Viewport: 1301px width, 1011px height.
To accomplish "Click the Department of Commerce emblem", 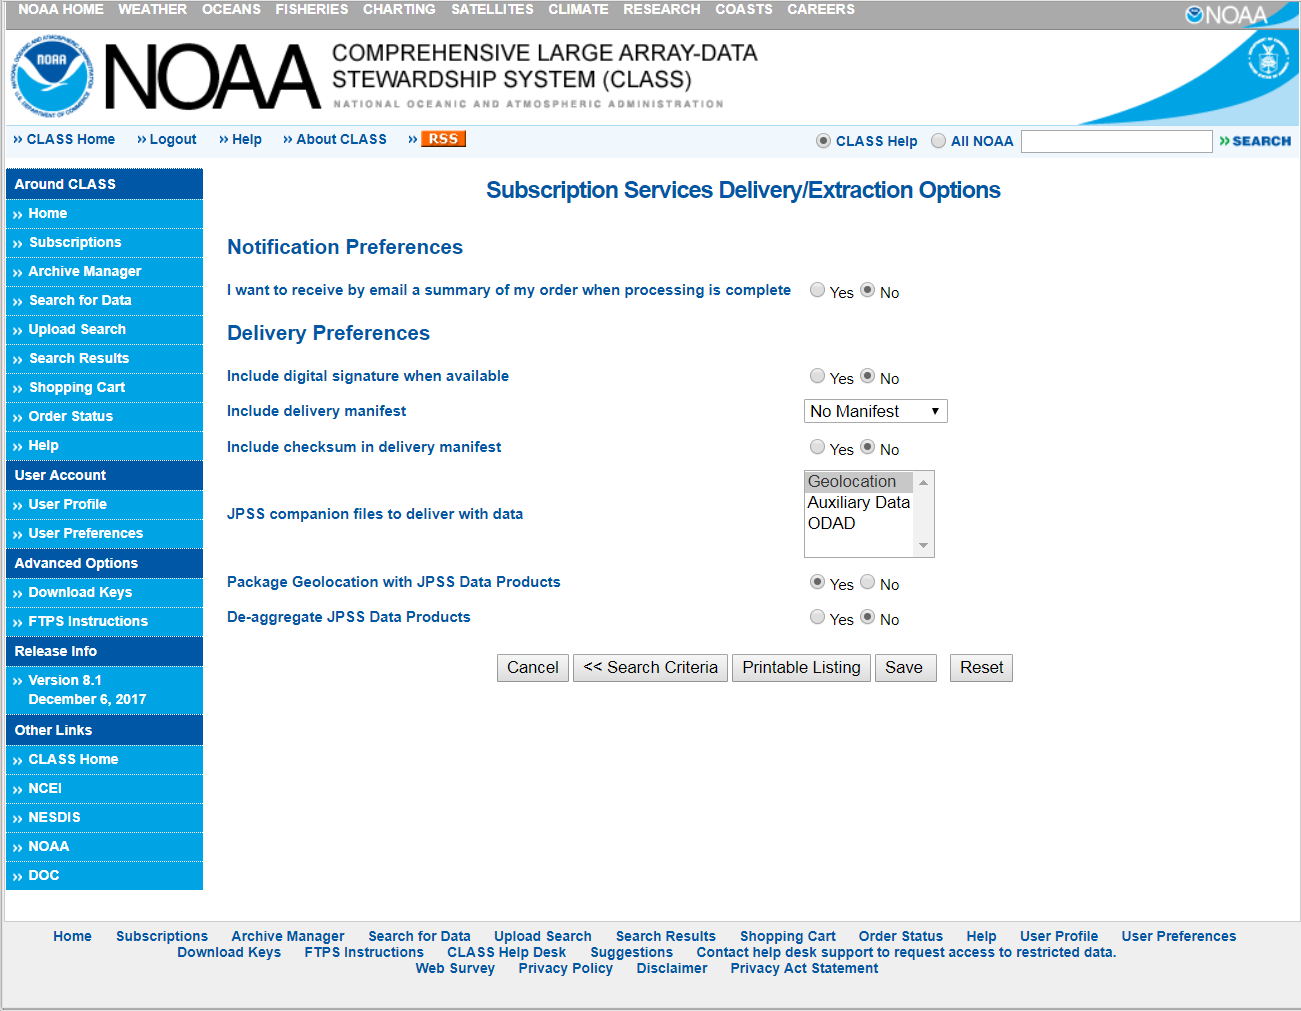I will (1268, 58).
